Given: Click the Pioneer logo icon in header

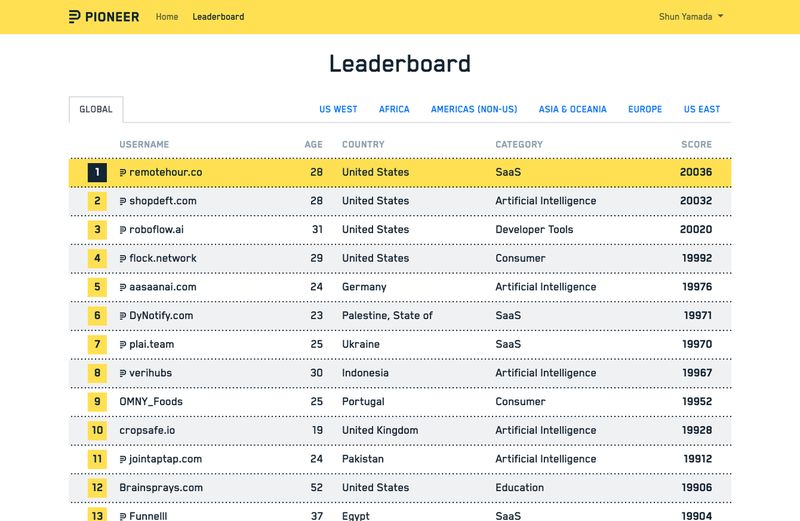Looking at the screenshot, I should click(x=75, y=17).
